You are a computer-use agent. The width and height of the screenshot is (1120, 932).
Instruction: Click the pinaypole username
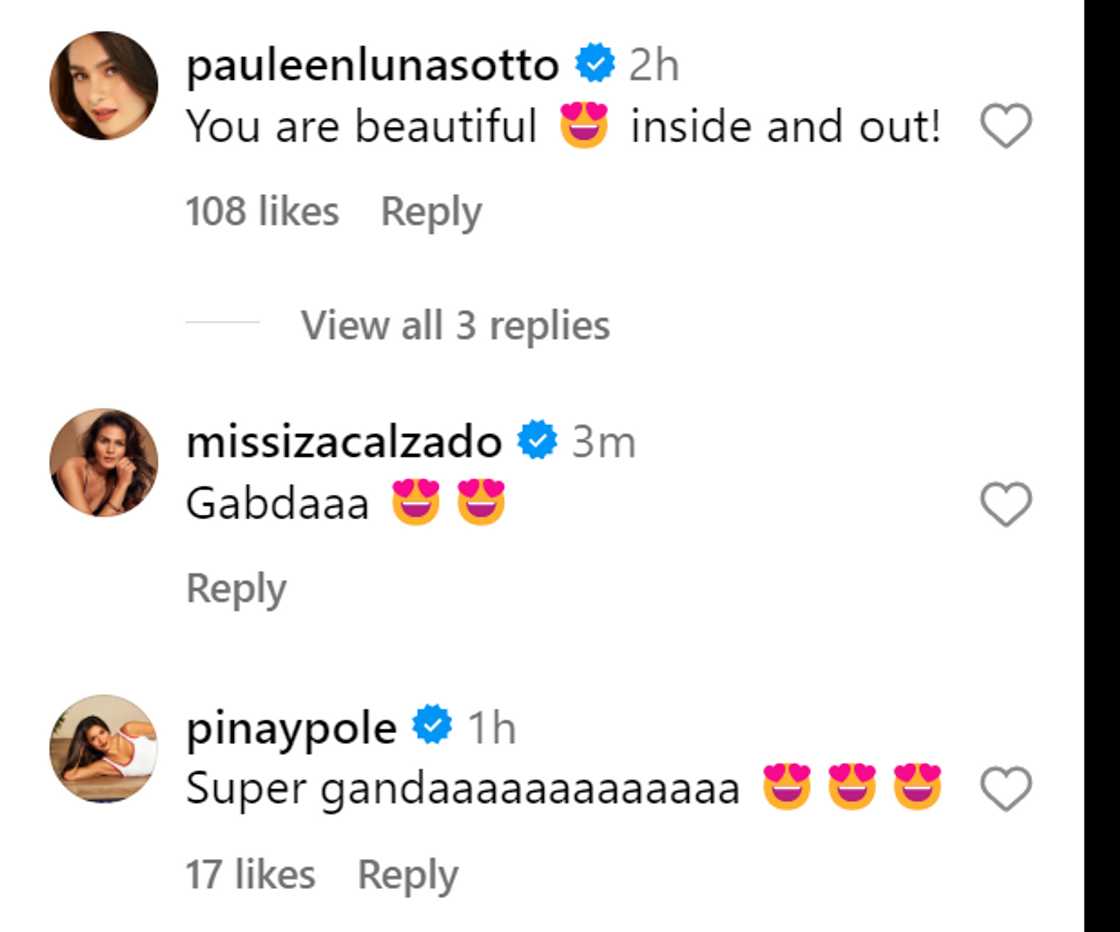point(291,728)
